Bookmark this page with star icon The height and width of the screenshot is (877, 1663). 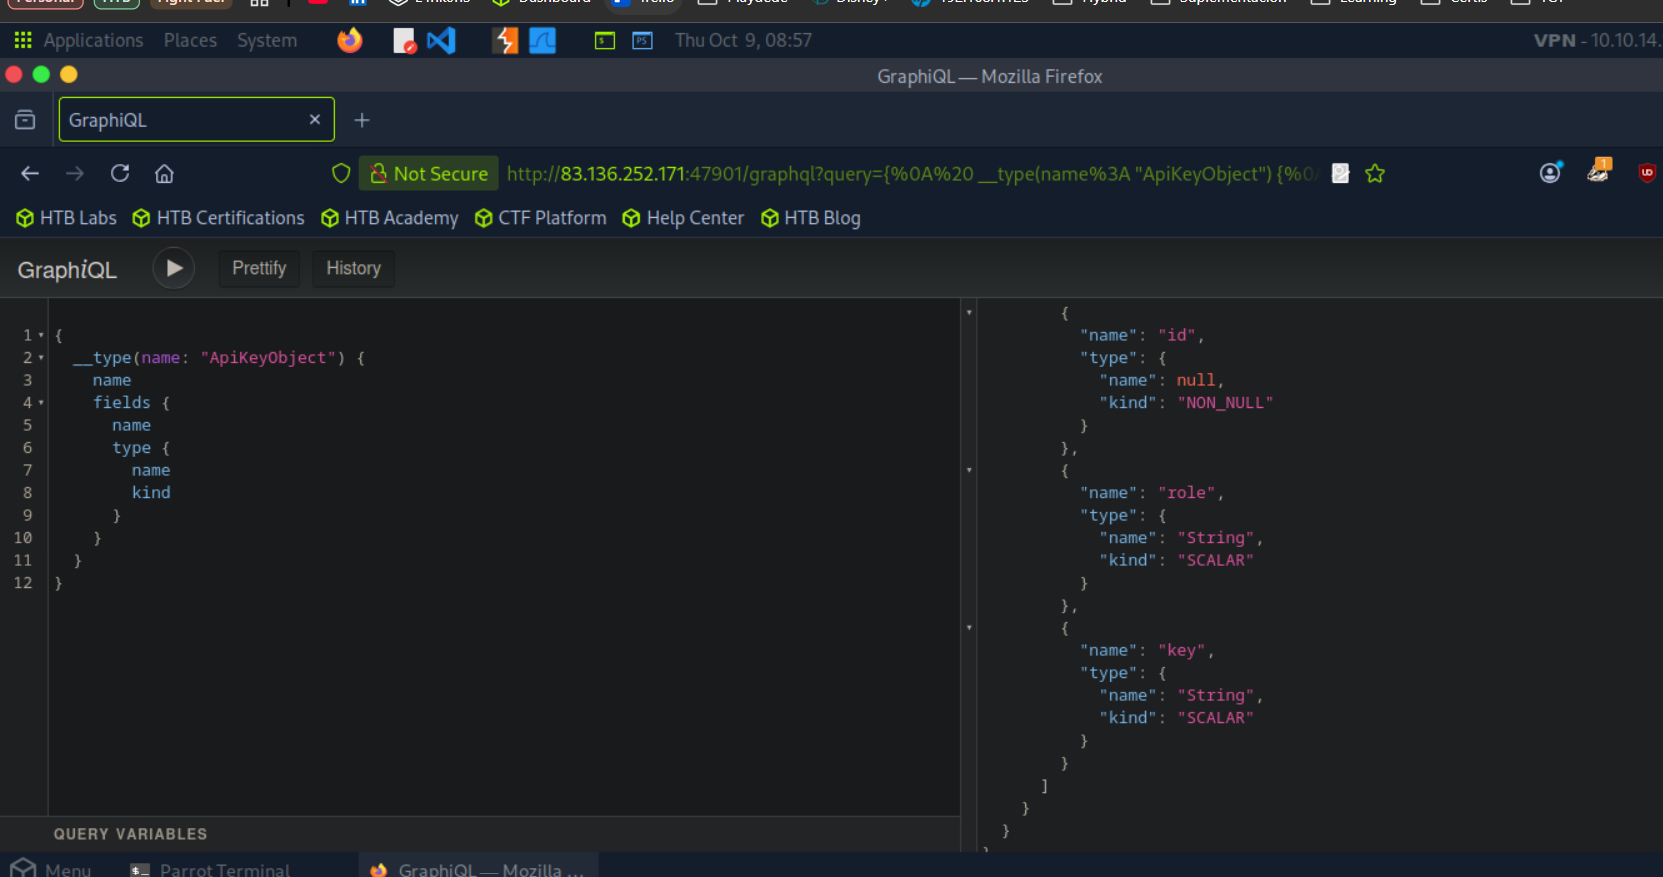pyautogui.click(x=1375, y=174)
